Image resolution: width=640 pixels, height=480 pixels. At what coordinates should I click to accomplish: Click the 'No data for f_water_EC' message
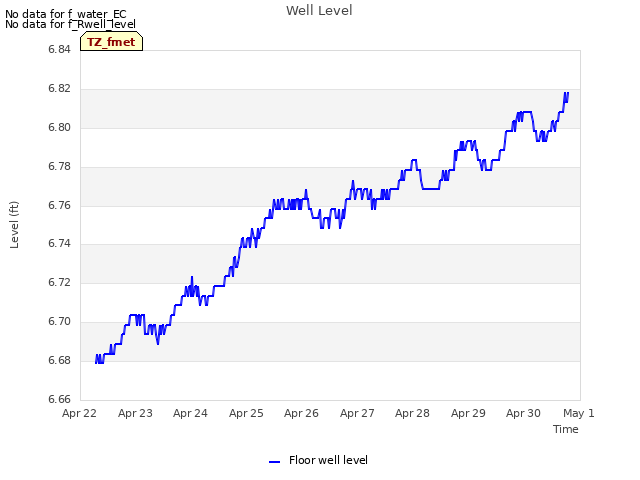(66, 14)
